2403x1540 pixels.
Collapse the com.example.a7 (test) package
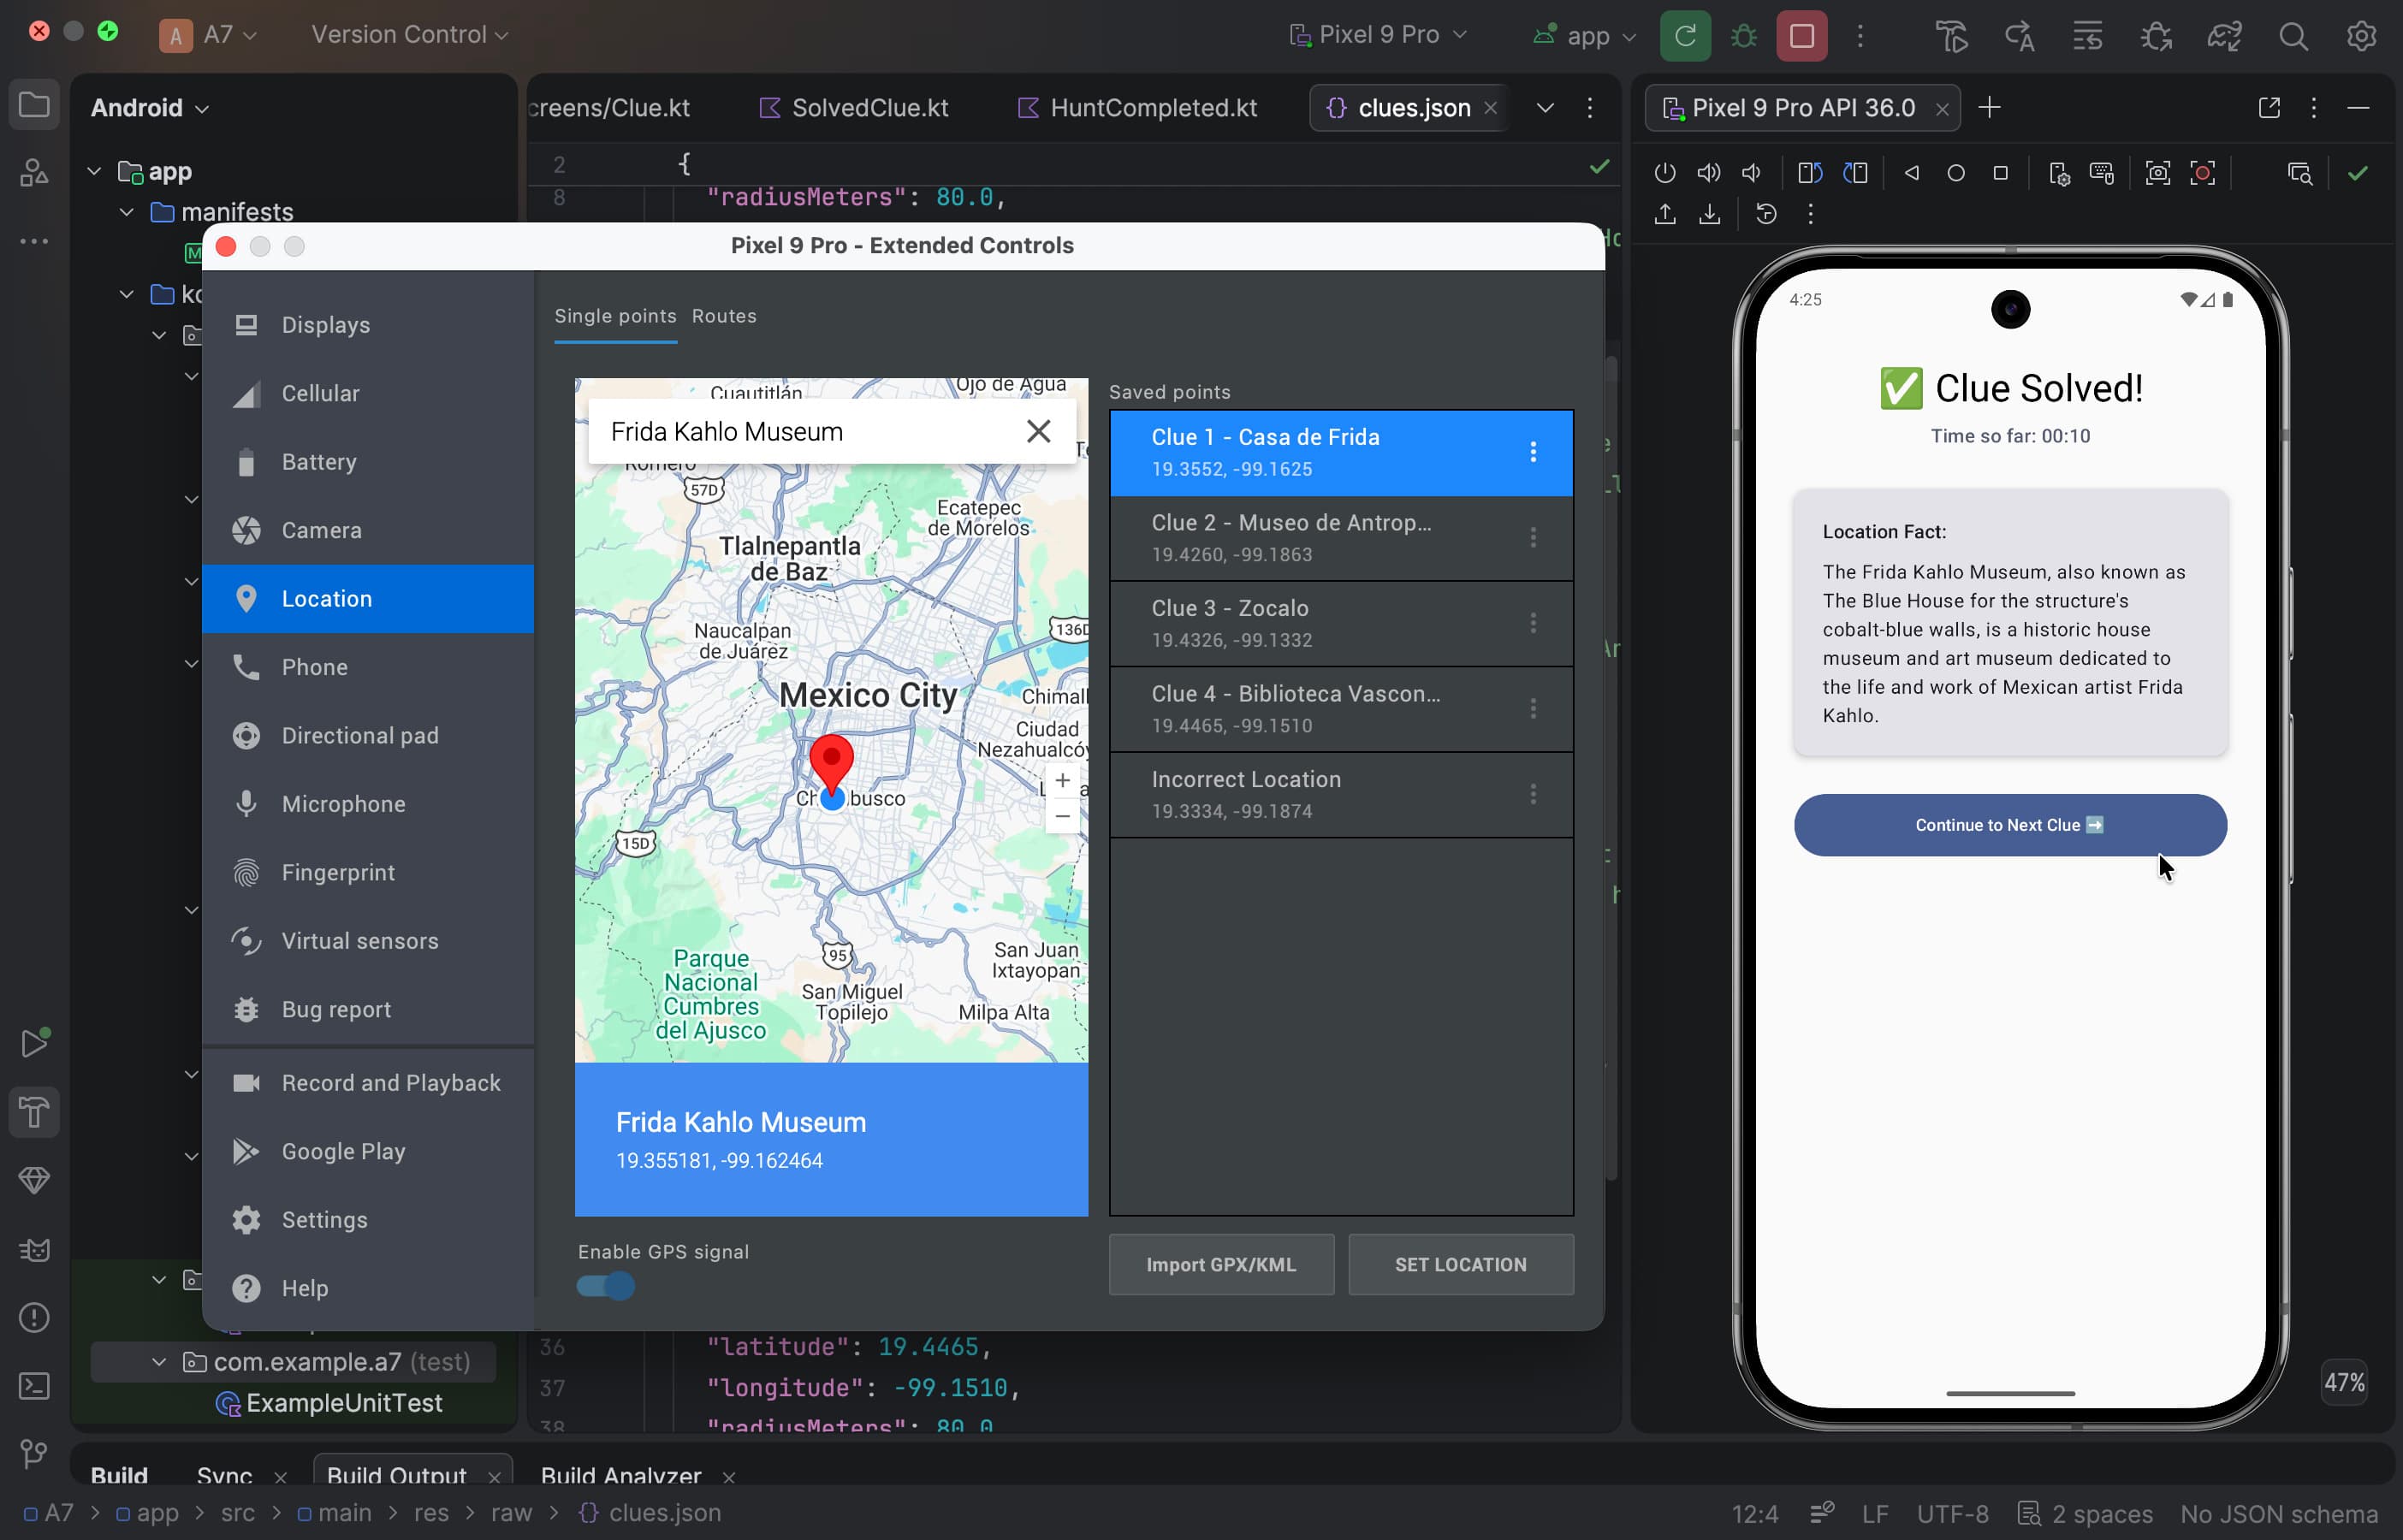coord(159,1362)
